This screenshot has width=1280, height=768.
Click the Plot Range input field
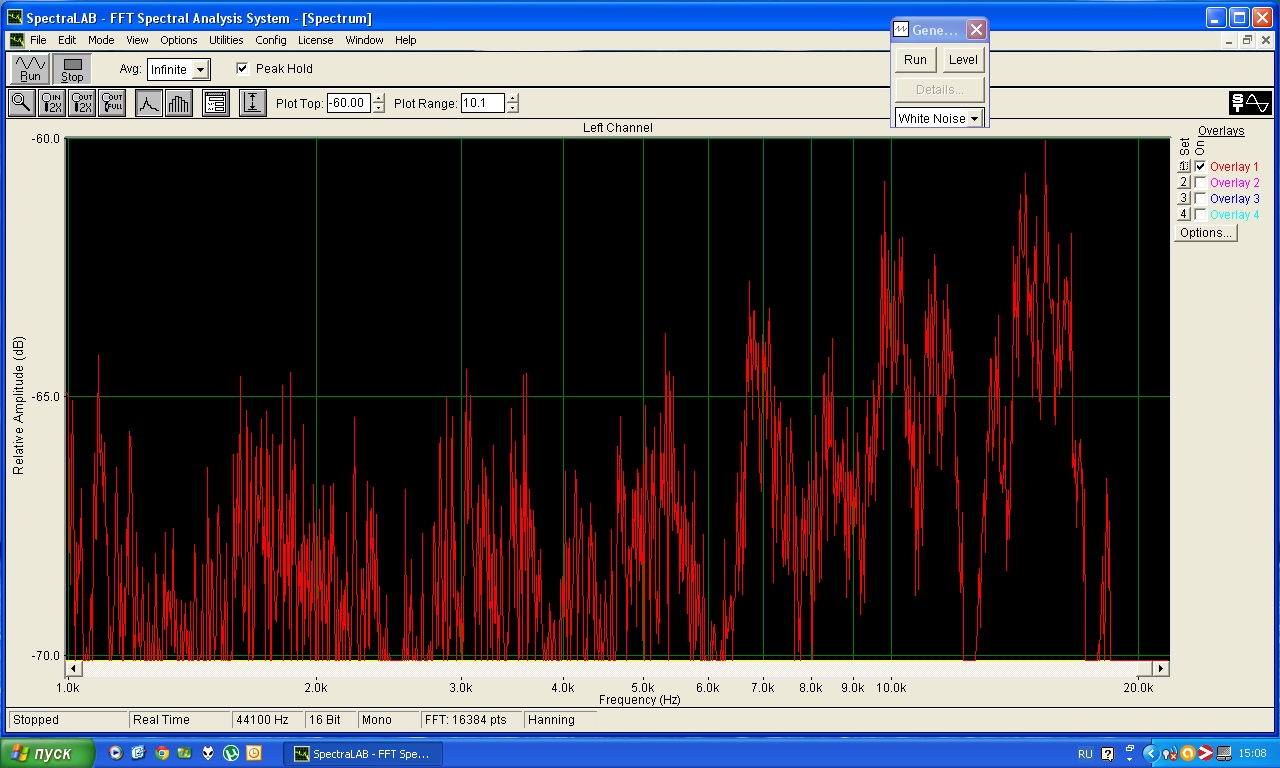[482, 103]
